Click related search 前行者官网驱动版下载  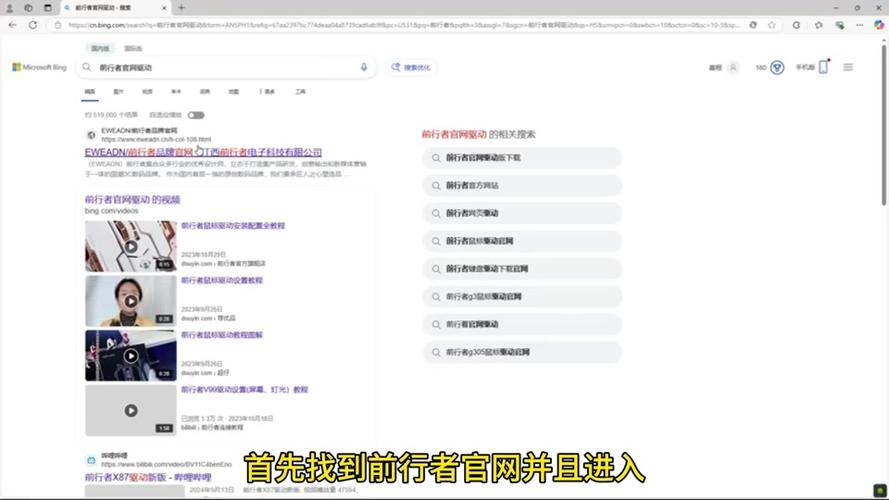pos(522,158)
